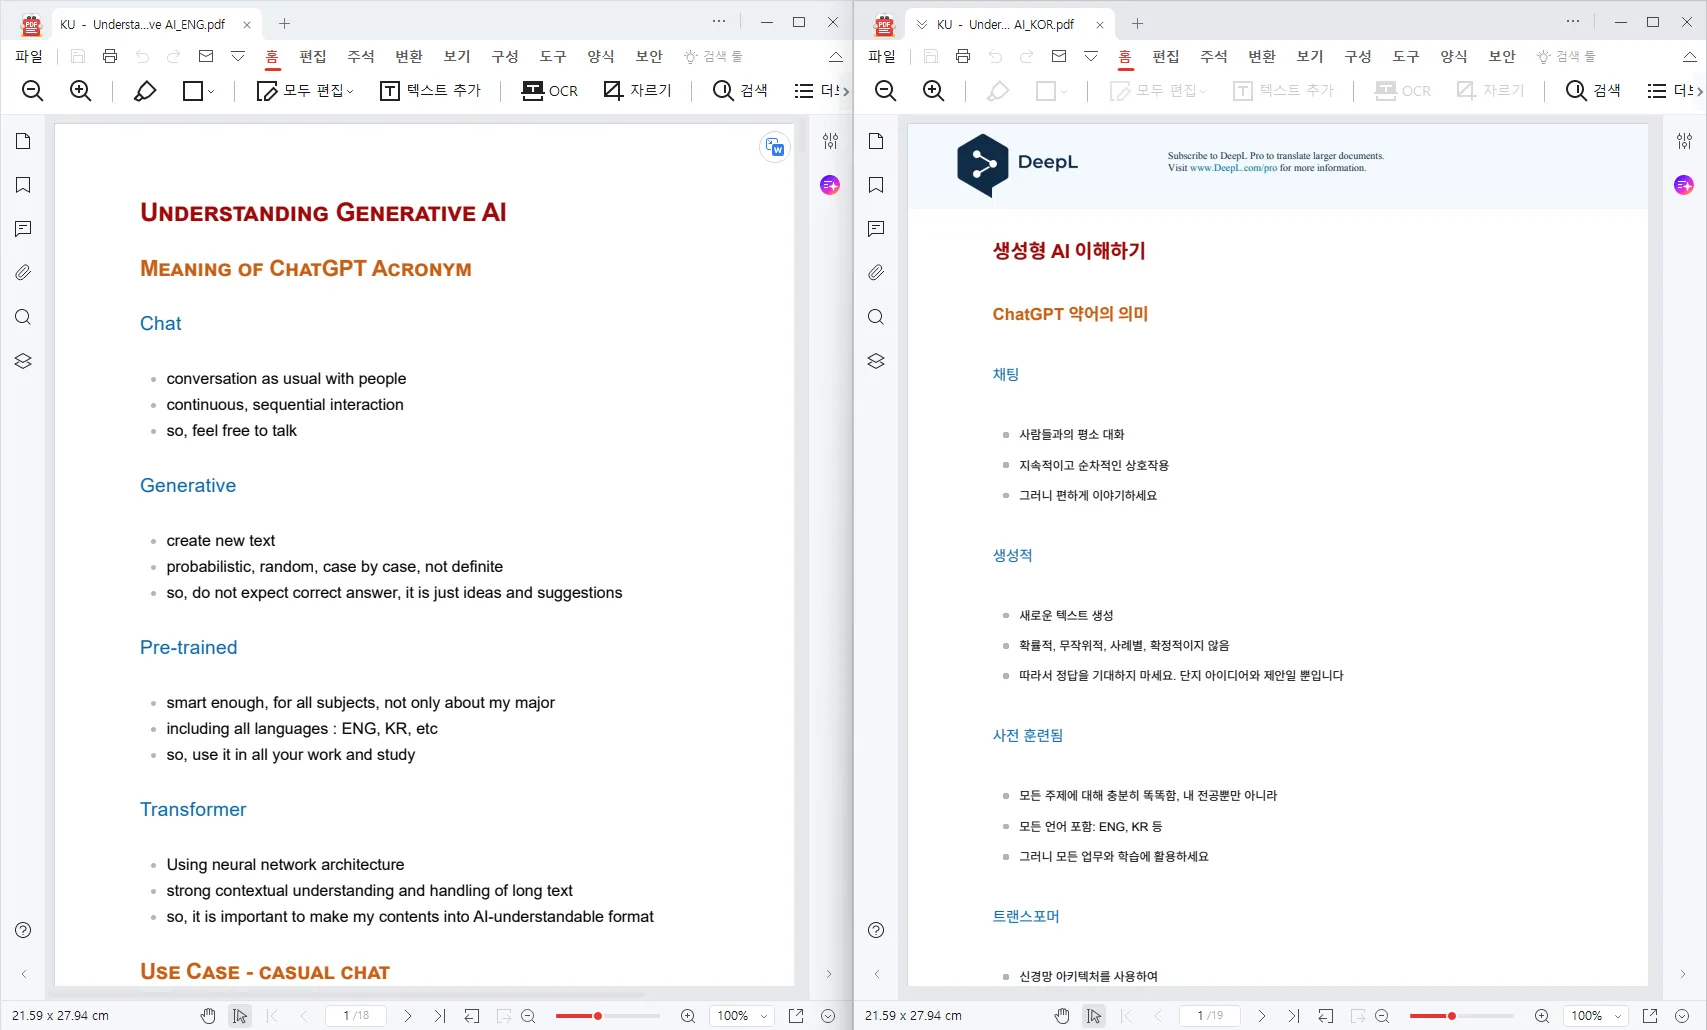
Task: Open bookmarks panel in left window sidebar
Action: click(23, 185)
